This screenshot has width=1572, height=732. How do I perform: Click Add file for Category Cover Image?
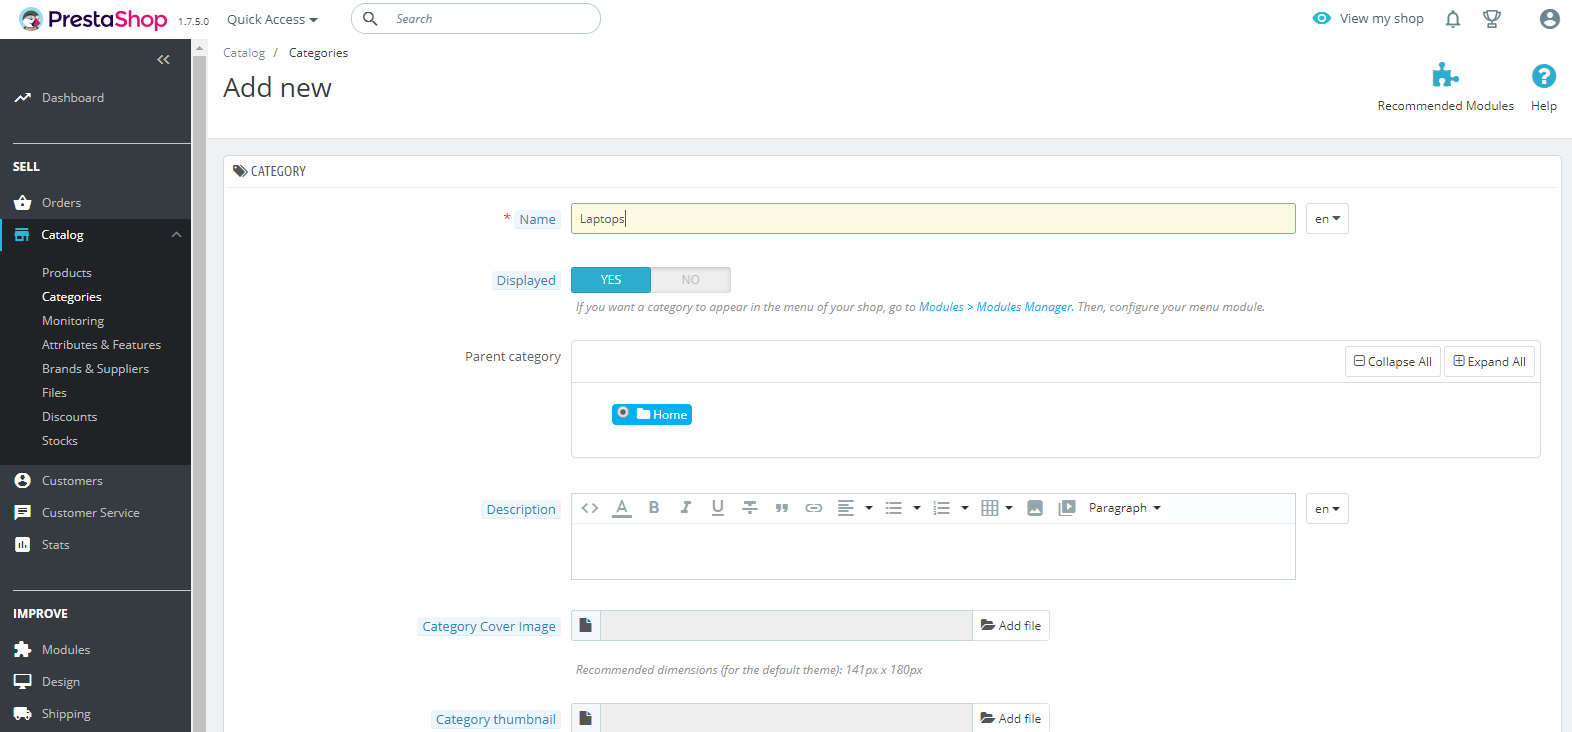(x=1011, y=626)
